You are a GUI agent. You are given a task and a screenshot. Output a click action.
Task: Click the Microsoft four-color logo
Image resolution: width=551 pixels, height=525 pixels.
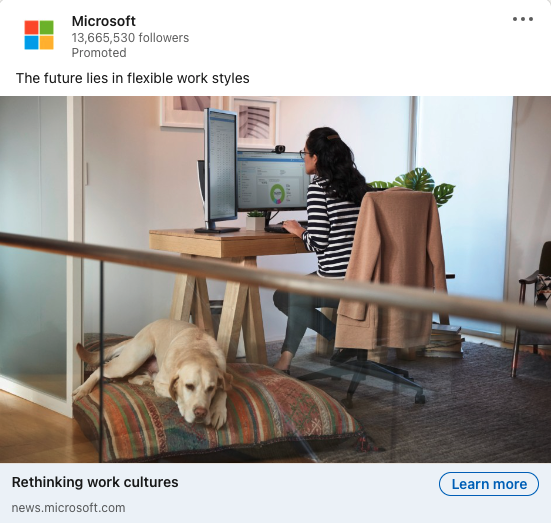point(39,35)
